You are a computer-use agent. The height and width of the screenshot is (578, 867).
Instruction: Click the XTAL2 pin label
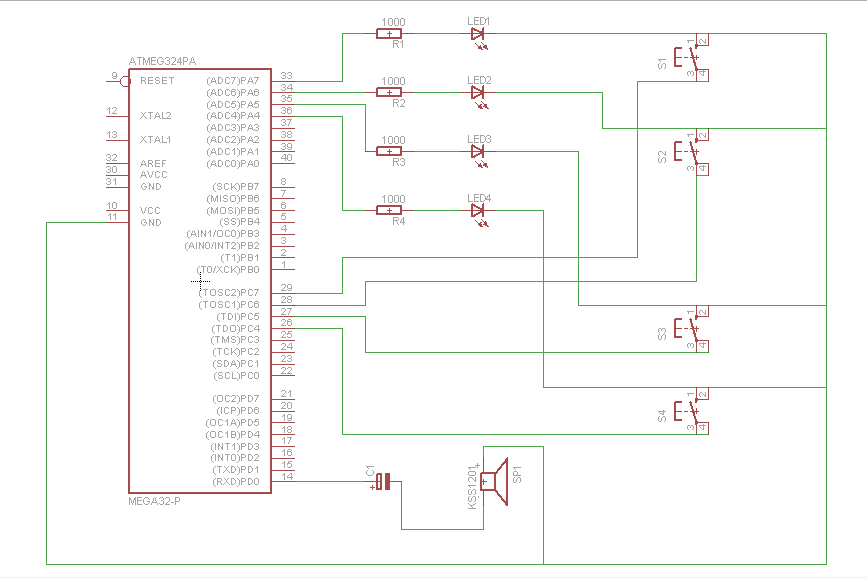coord(155,116)
